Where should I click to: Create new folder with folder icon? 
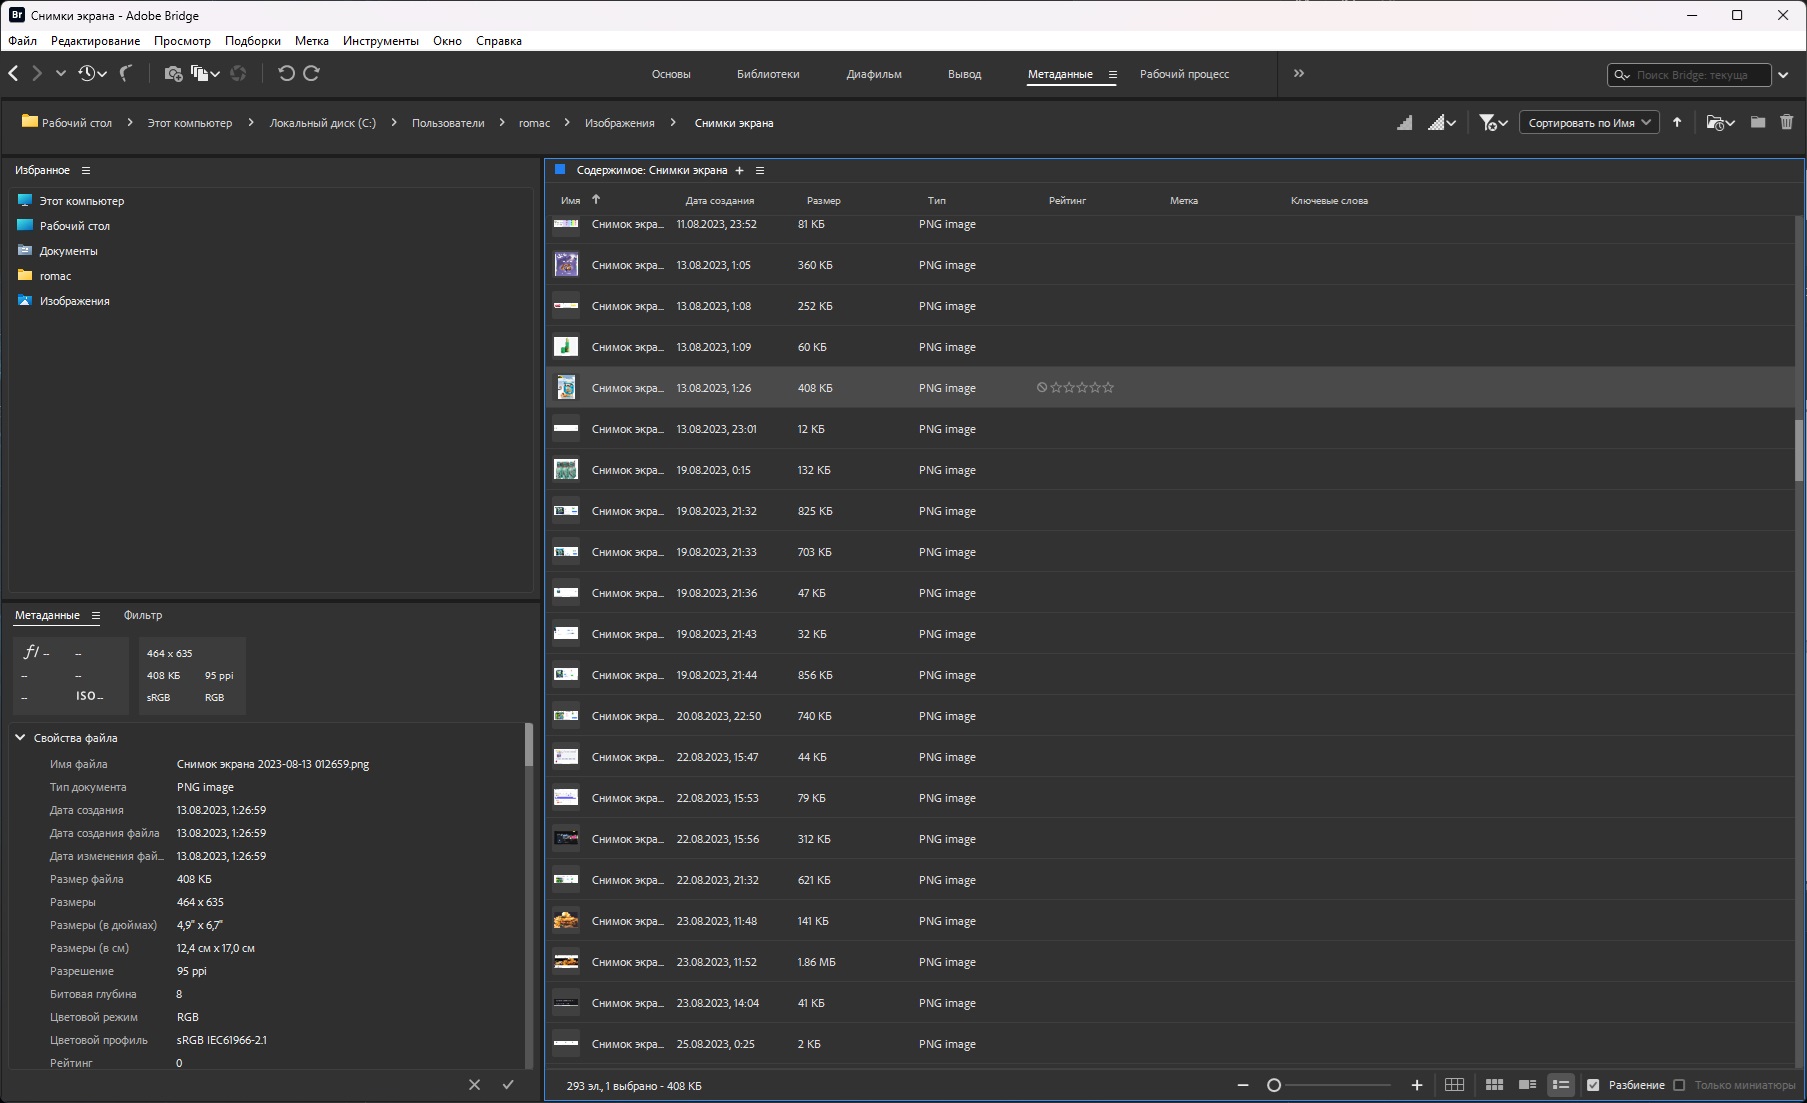pos(1758,122)
